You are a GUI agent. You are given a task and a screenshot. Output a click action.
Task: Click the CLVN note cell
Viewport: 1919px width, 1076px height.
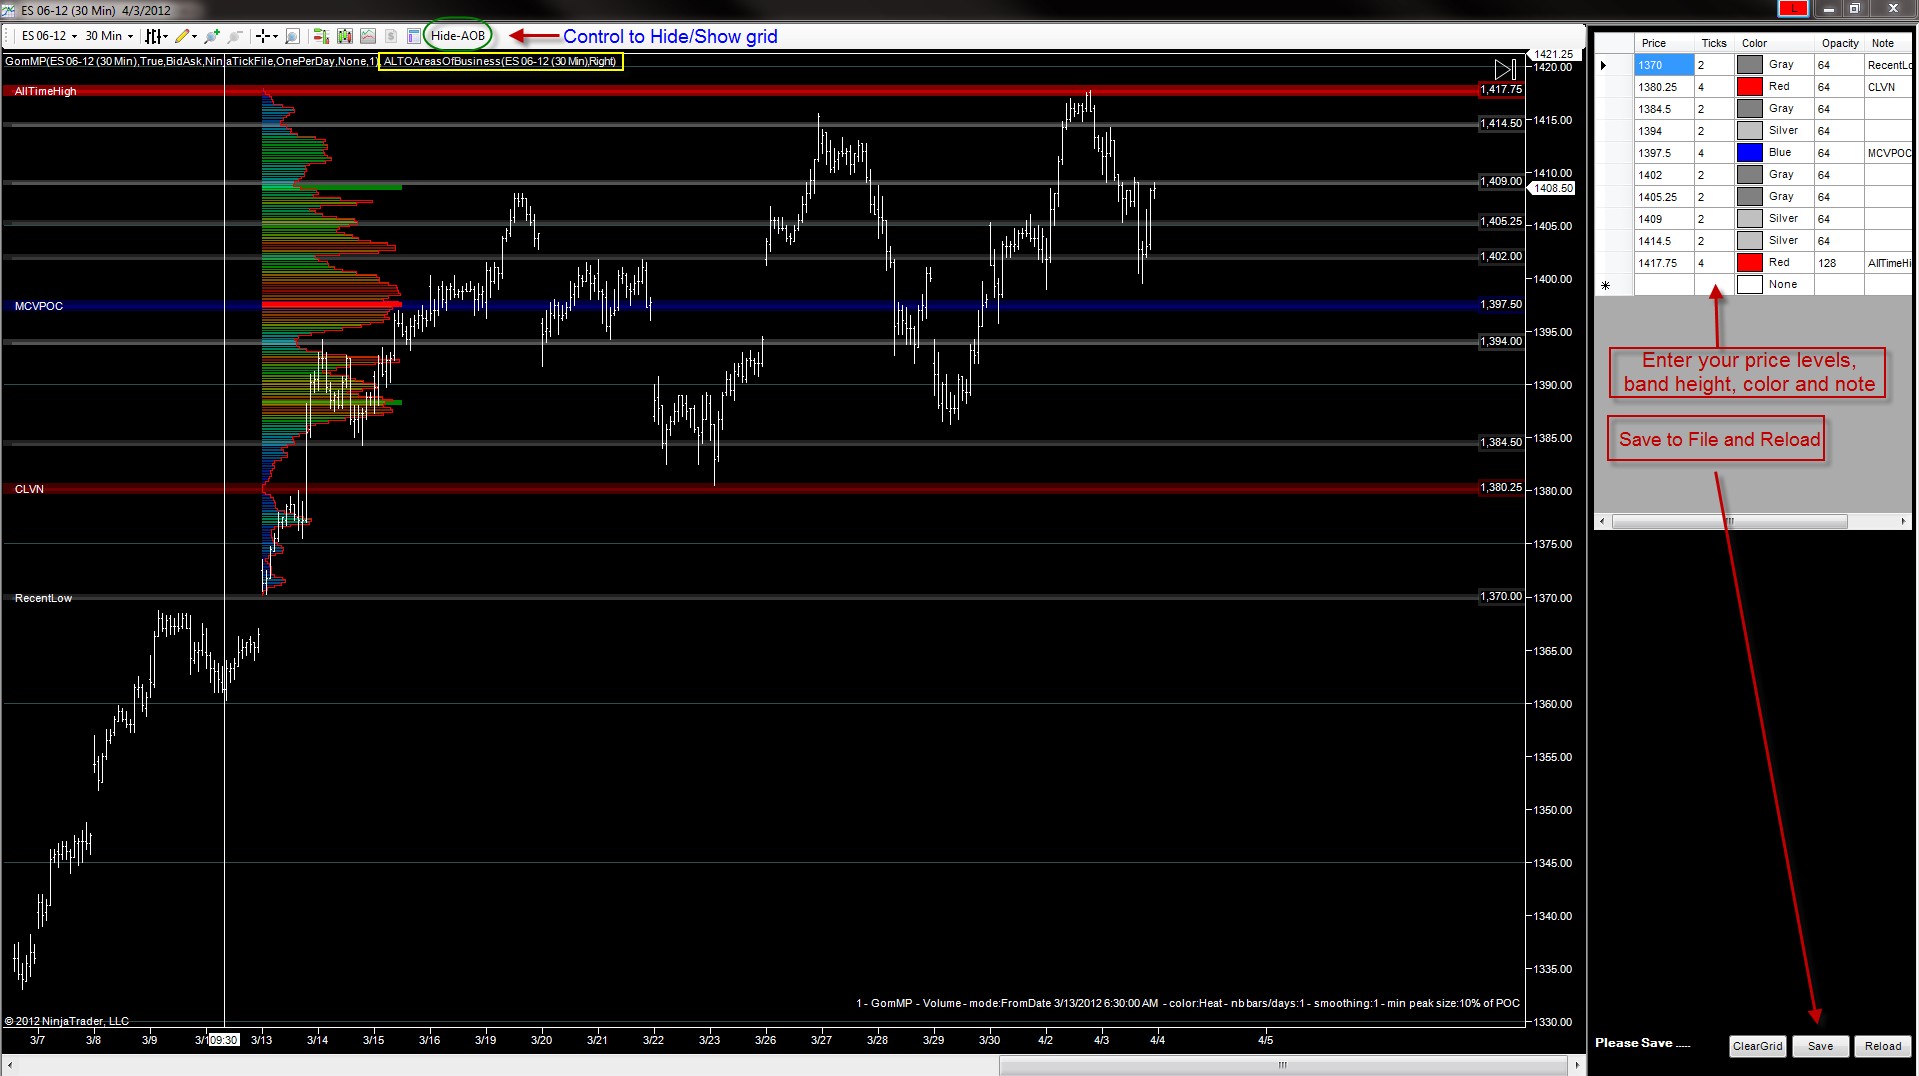pyautogui.click(x=1888, y=87)
